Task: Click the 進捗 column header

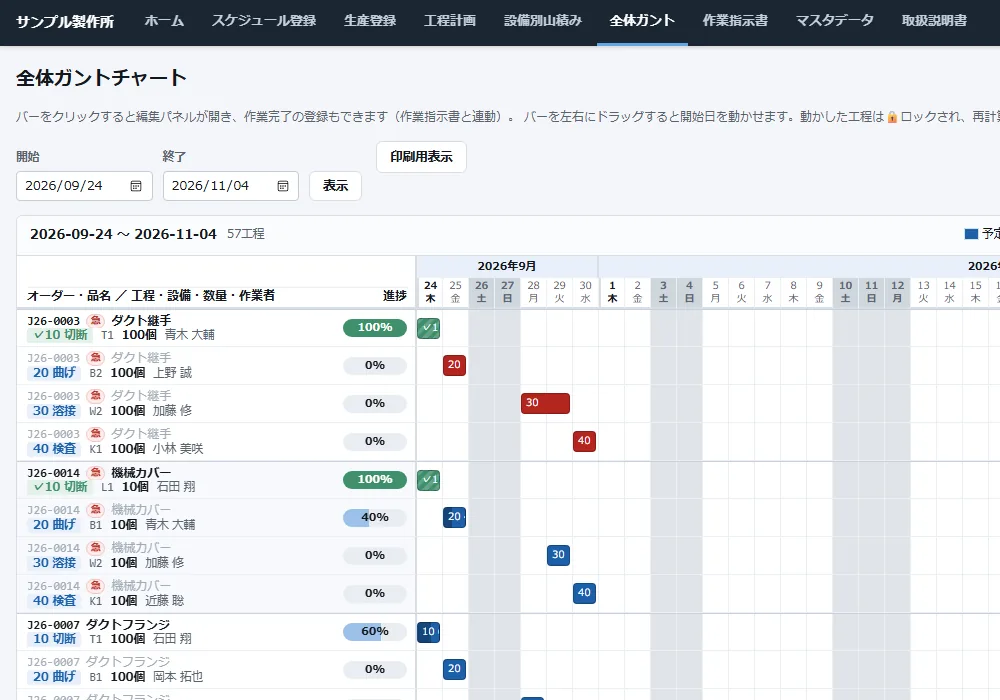Action: click(395, 296)
